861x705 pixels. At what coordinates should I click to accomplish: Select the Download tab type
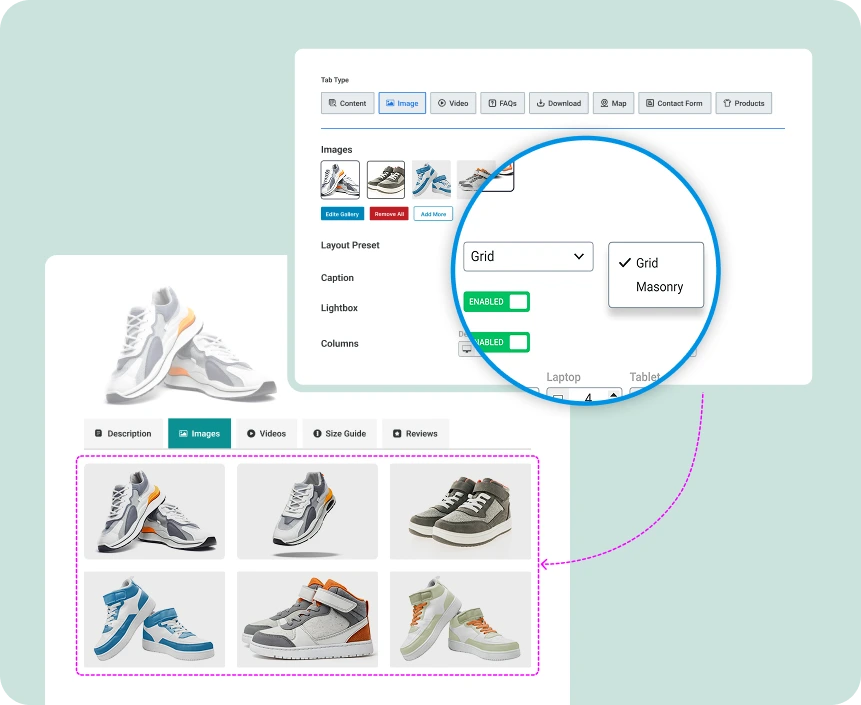click(558, 103)
